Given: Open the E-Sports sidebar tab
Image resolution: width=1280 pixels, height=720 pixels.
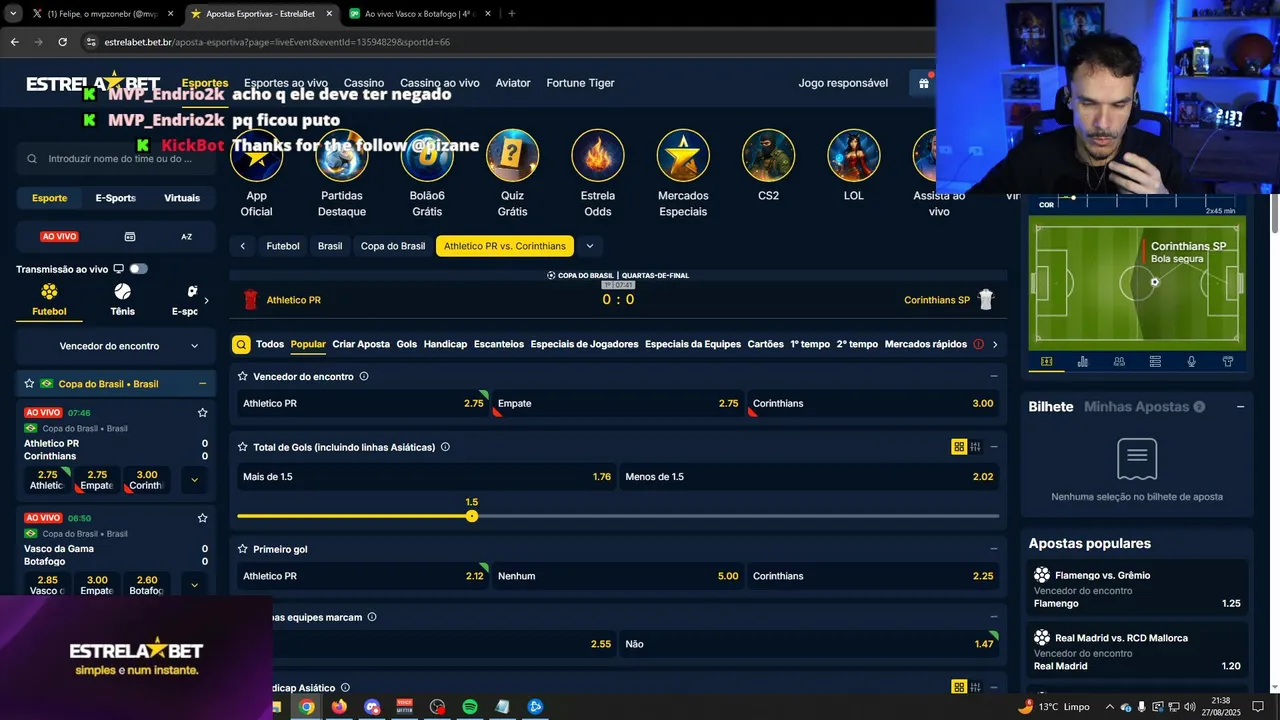Looking at the screenshot, I should [115, 198].
